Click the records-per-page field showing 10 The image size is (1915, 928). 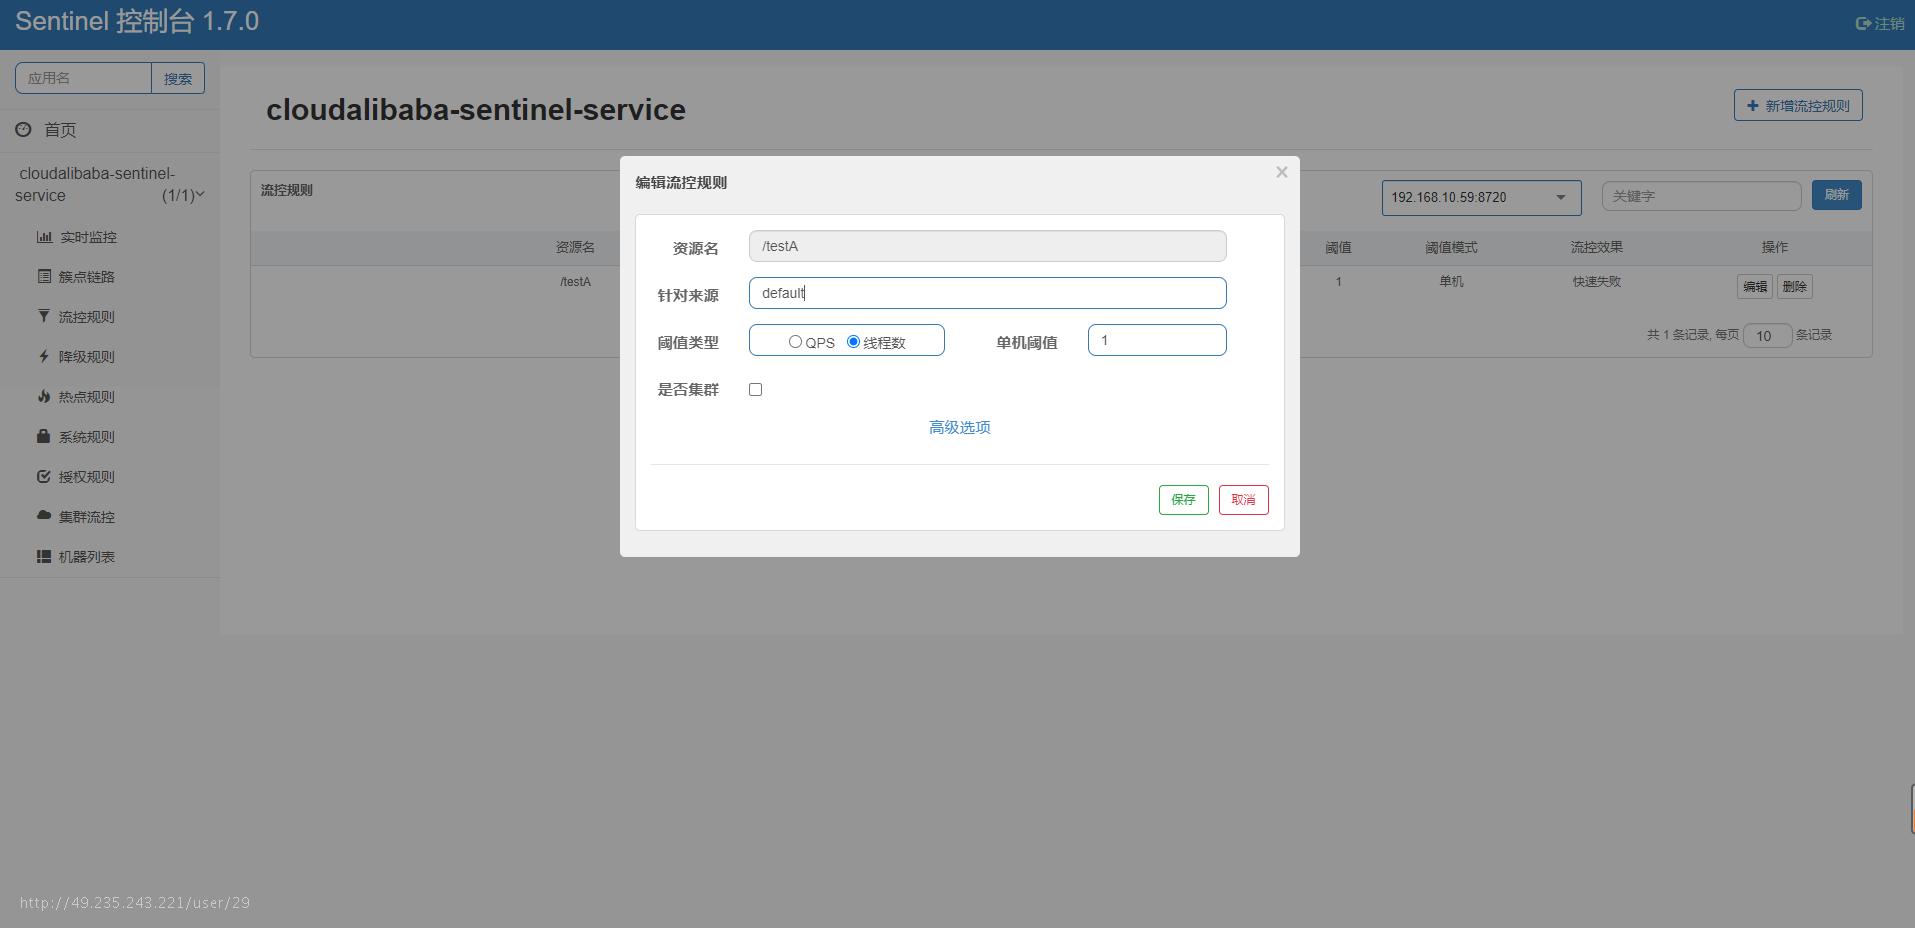coord(1766,336)
